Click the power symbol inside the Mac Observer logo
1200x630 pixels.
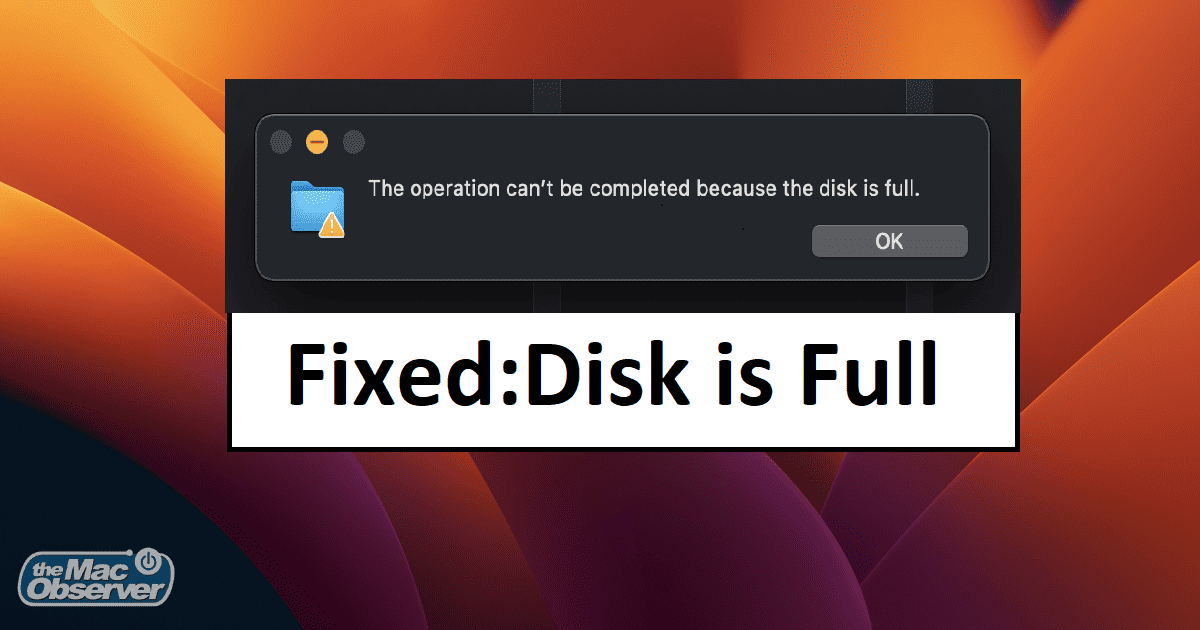click(x=148, y=560)
